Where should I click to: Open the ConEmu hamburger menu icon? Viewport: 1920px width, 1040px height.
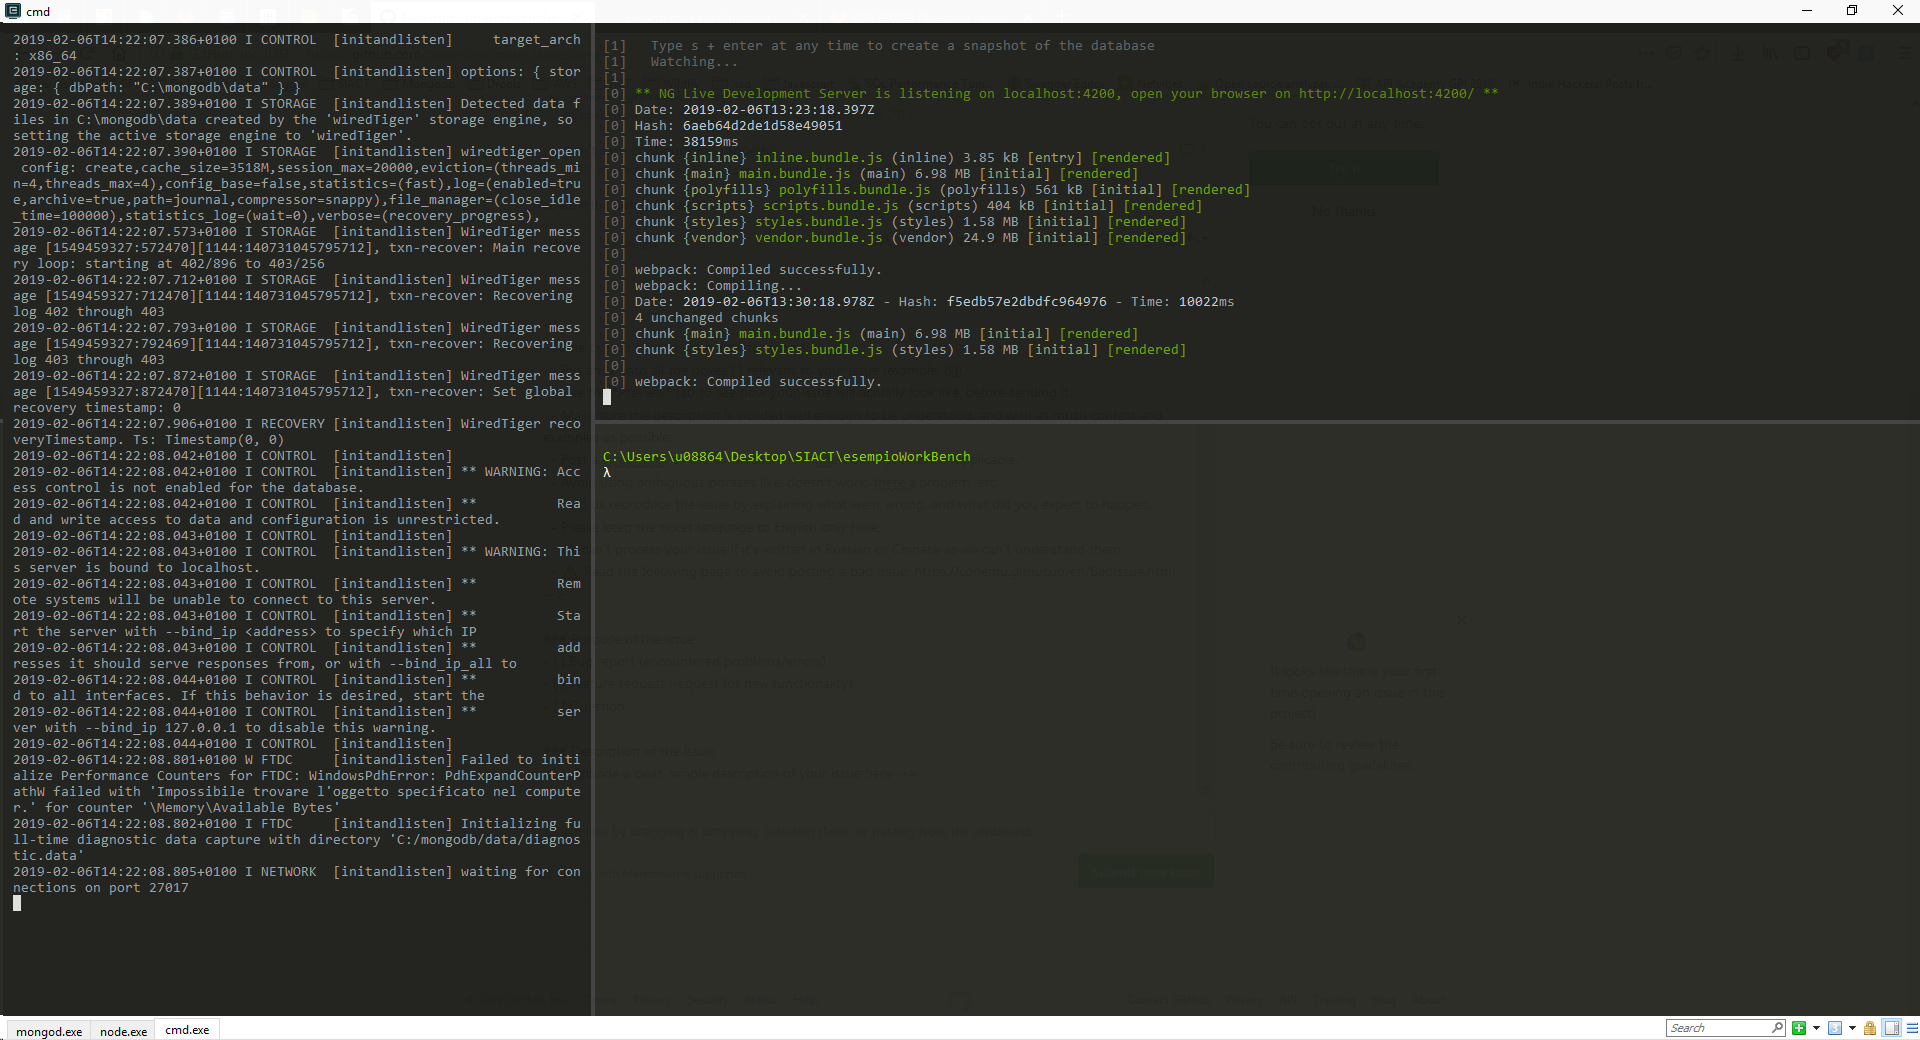1911,1028
